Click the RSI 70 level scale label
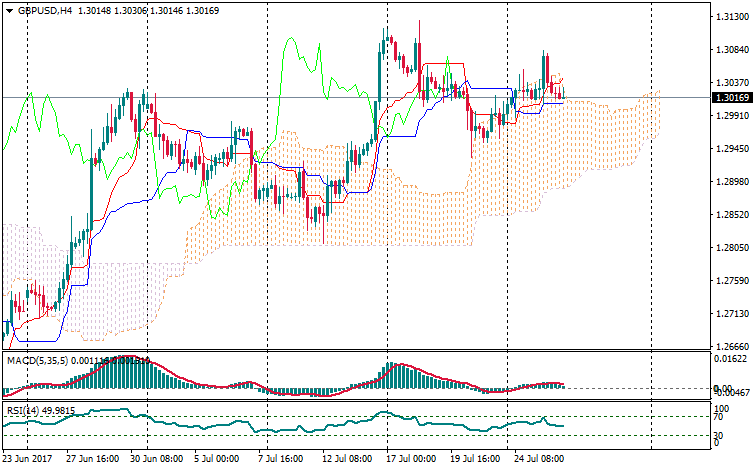This screenshot has width=753, height=470. coord(719,417)
